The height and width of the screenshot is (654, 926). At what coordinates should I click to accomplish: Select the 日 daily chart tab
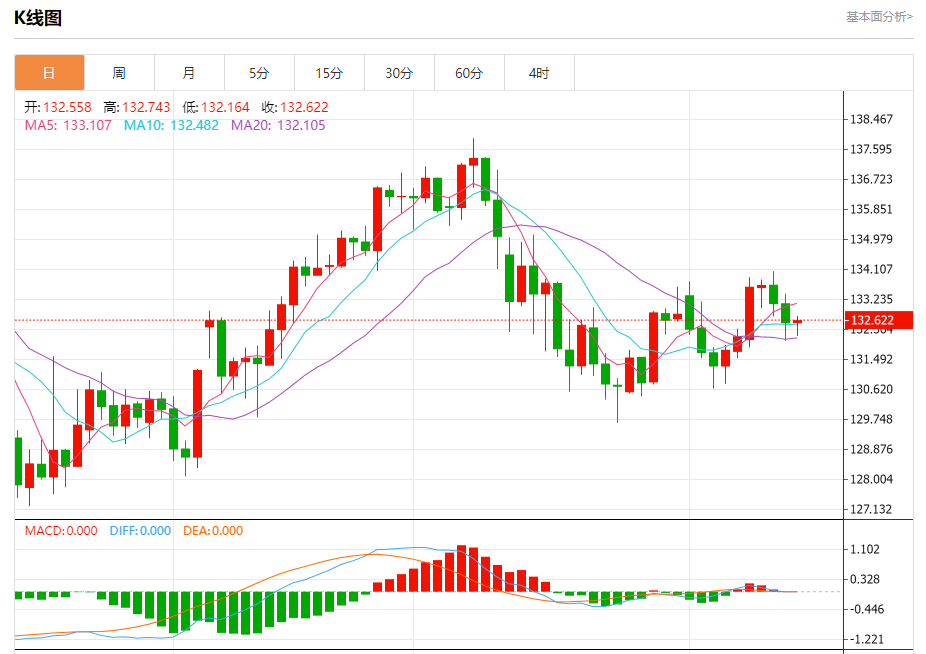pos(50,73)
